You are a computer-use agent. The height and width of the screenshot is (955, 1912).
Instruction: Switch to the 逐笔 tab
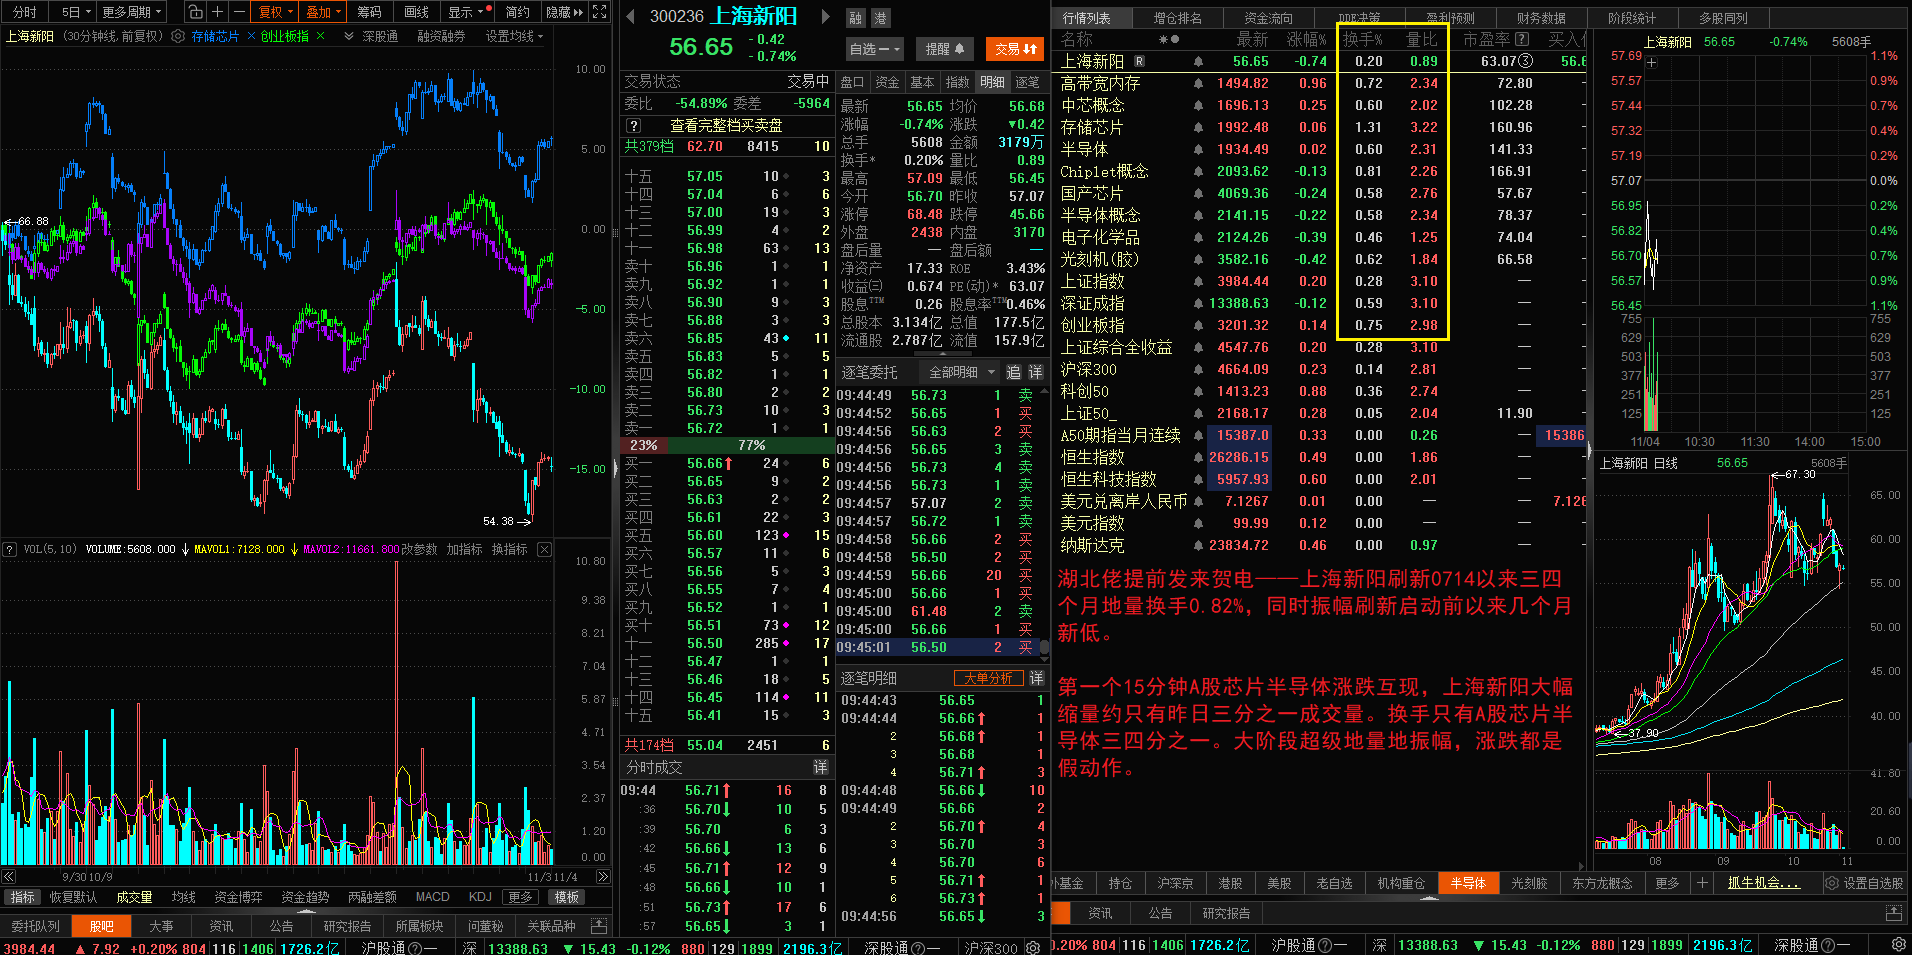1027,82
